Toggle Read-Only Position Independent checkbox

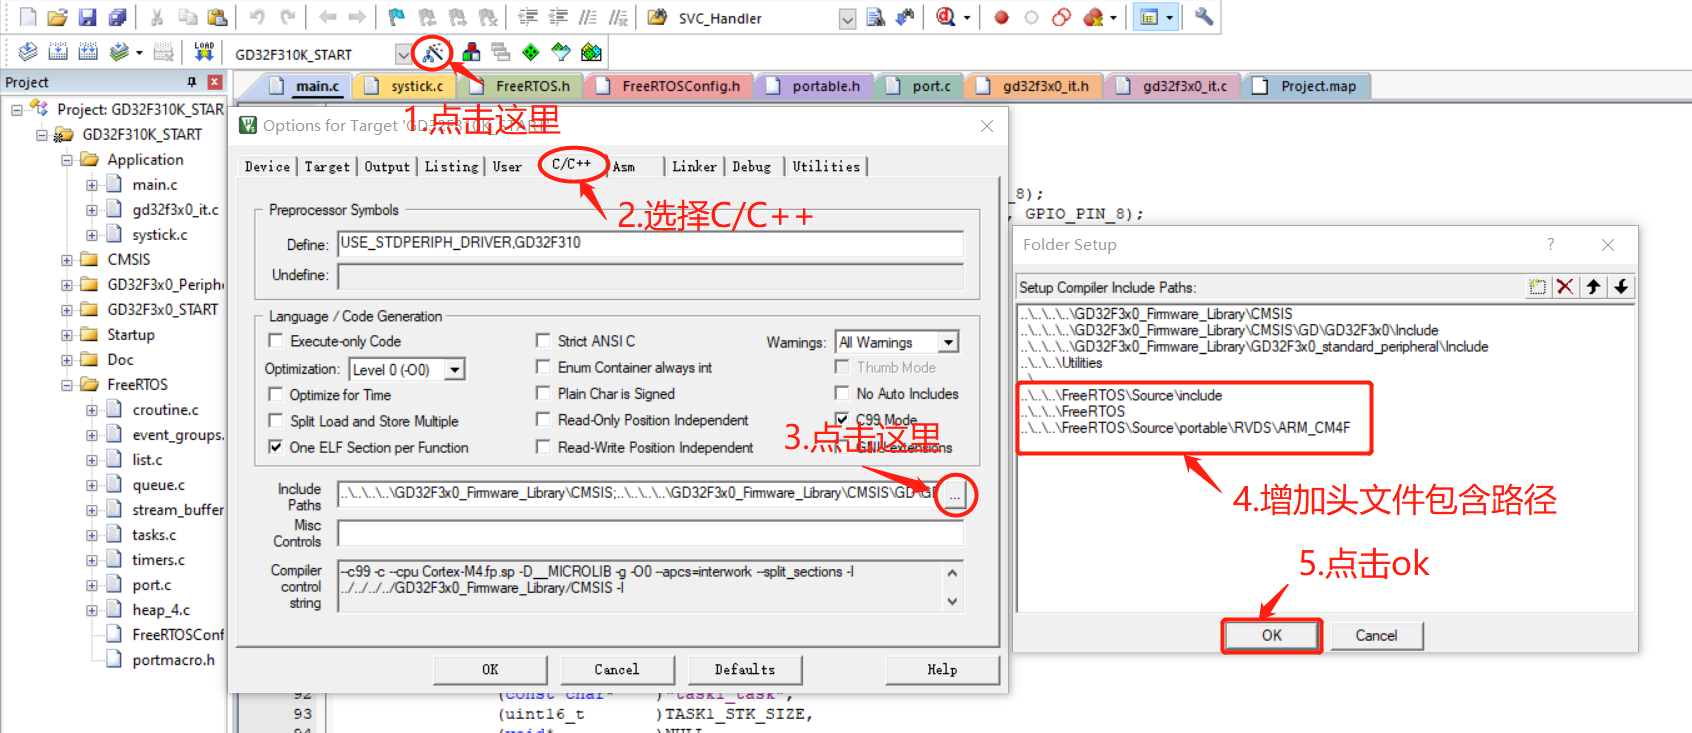(543, 420)
